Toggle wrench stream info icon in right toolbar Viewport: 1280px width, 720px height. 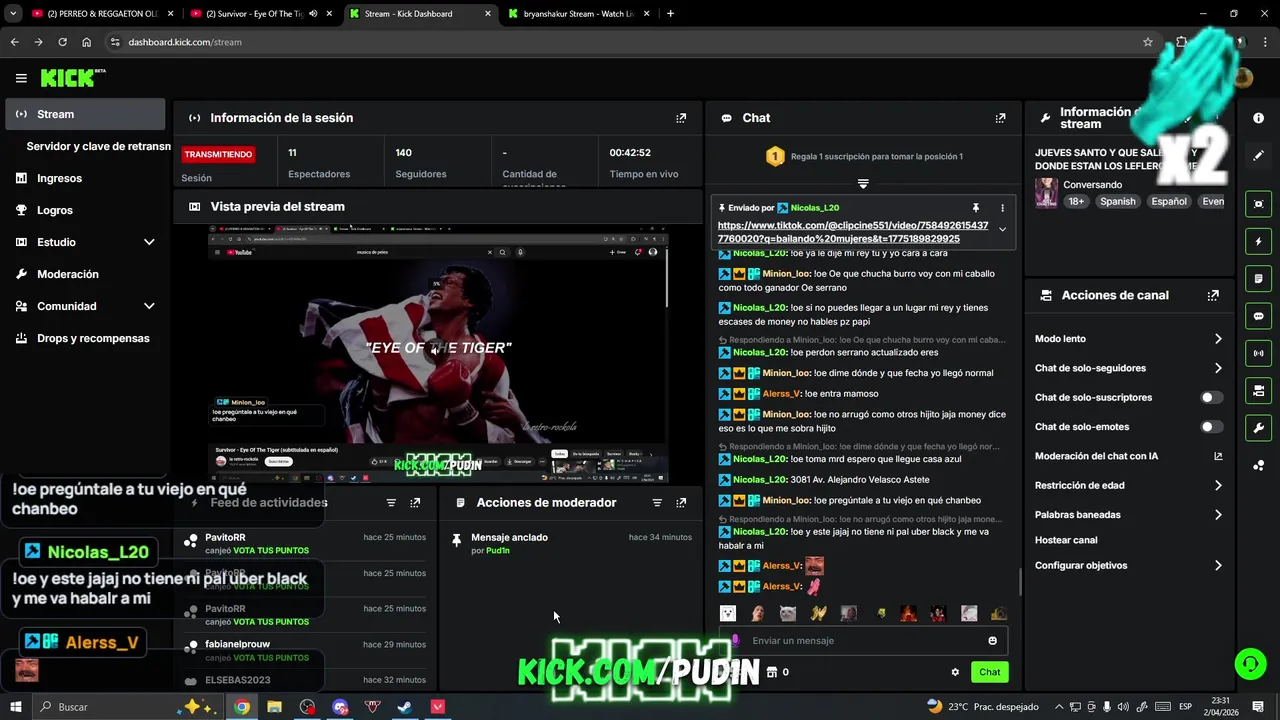tap(1258, 428)
